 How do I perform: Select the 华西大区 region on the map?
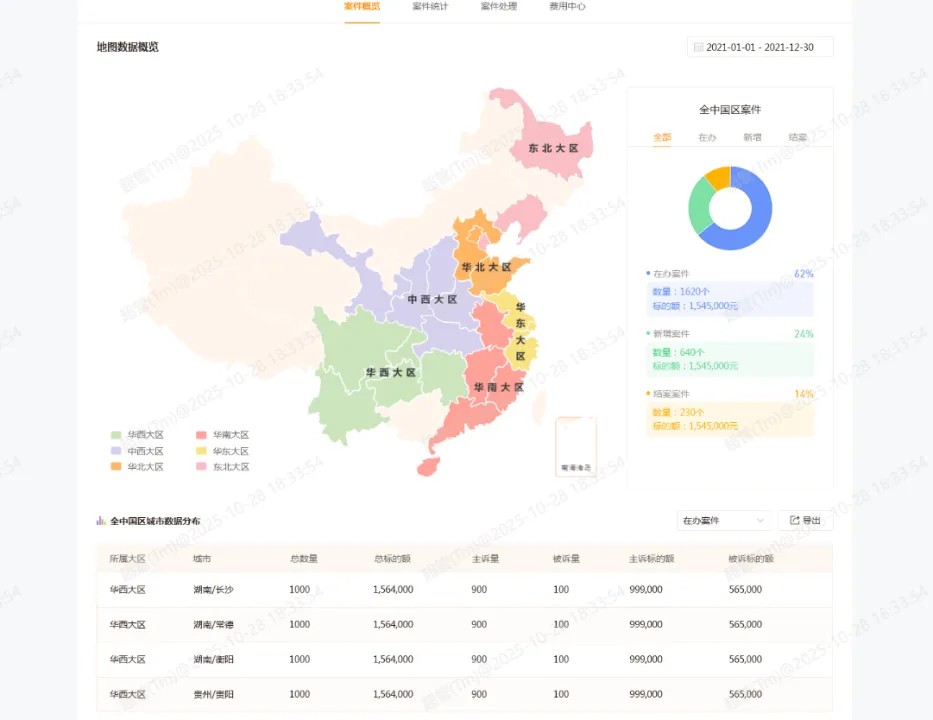(x=390, y=370)
